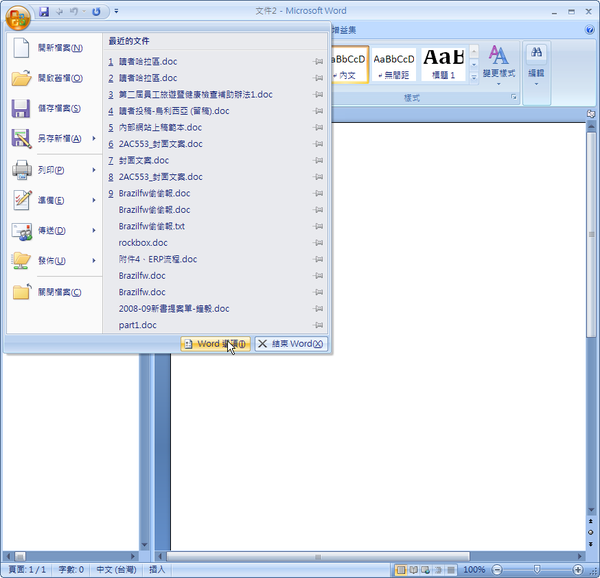Switch to Draft view icon

[451, 570]
